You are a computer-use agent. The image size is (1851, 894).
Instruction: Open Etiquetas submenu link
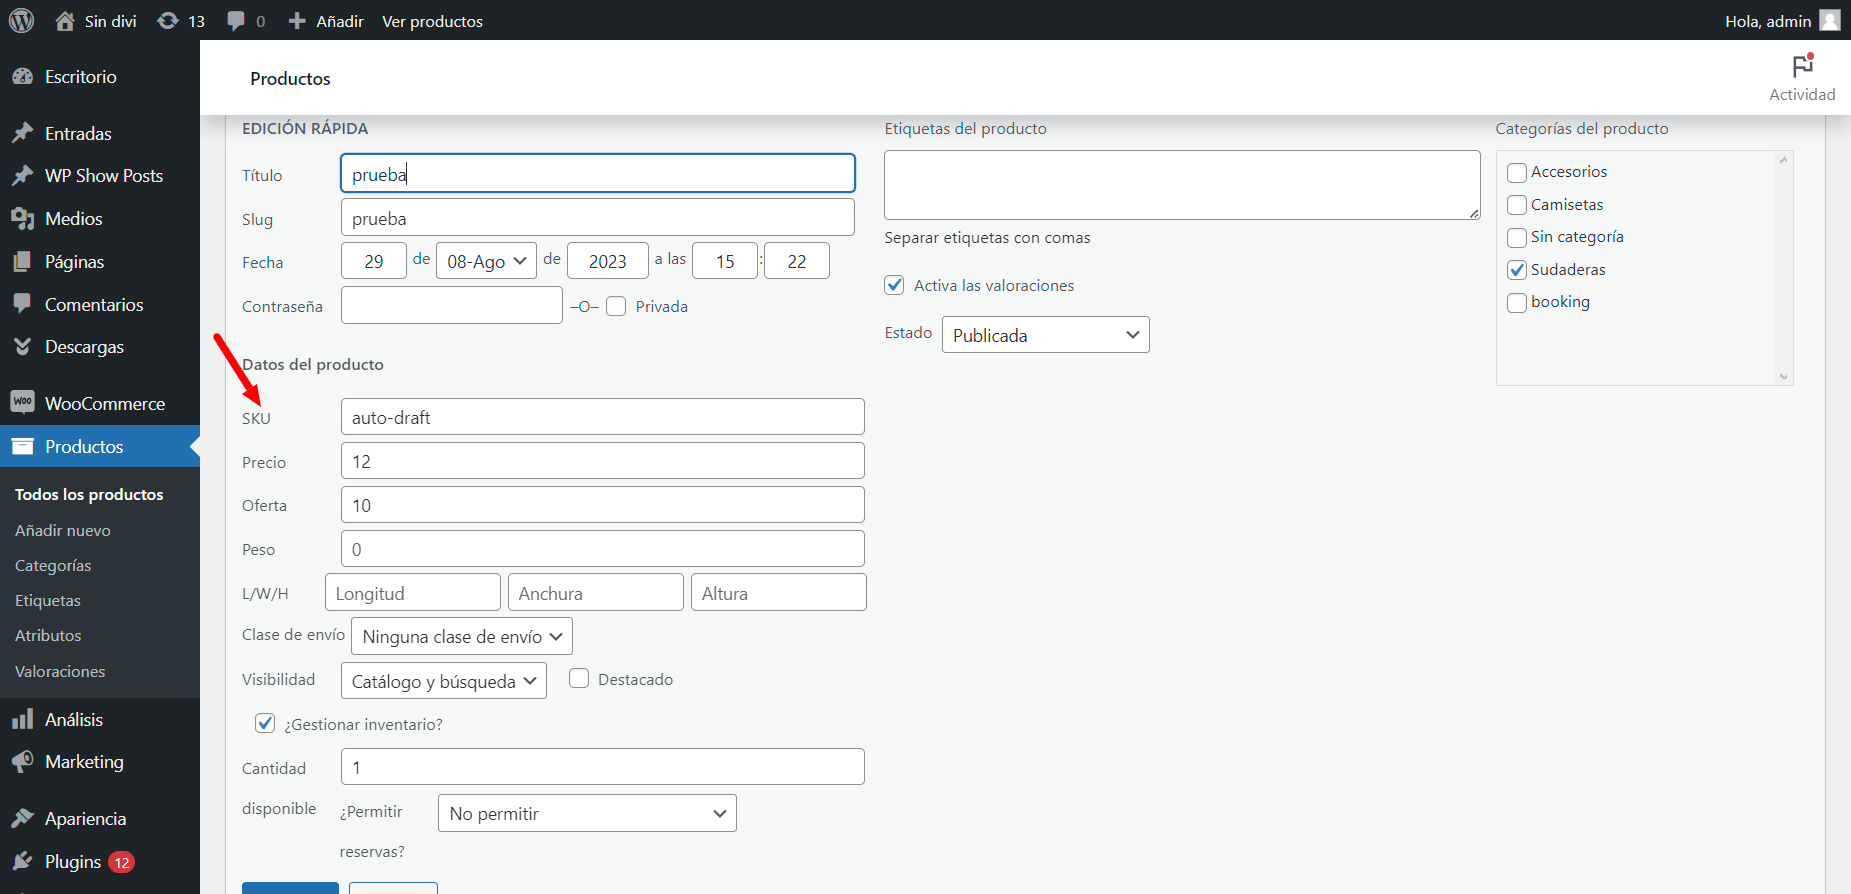(x=48, y=600)
